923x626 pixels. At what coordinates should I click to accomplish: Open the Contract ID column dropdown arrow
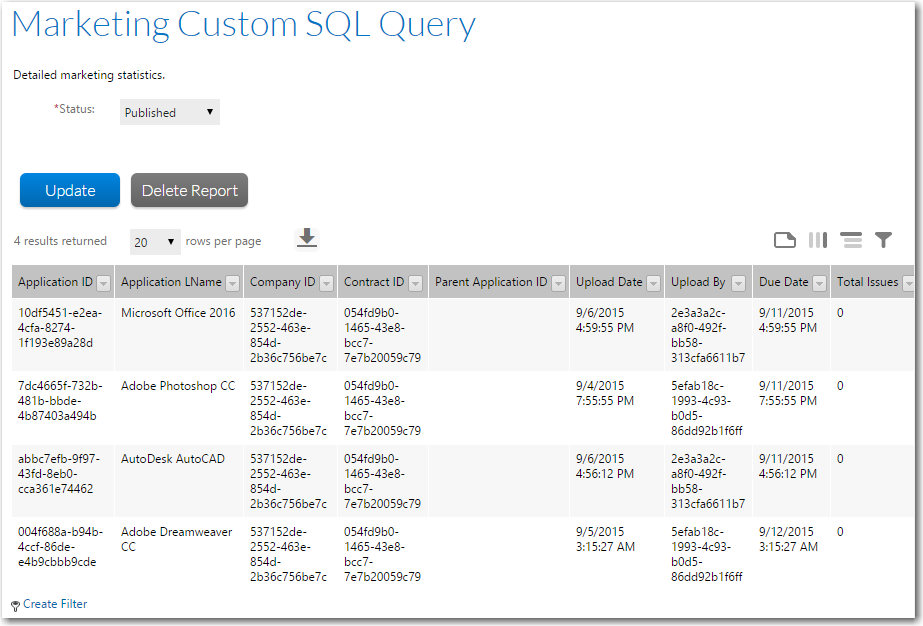tap(417, 283)
